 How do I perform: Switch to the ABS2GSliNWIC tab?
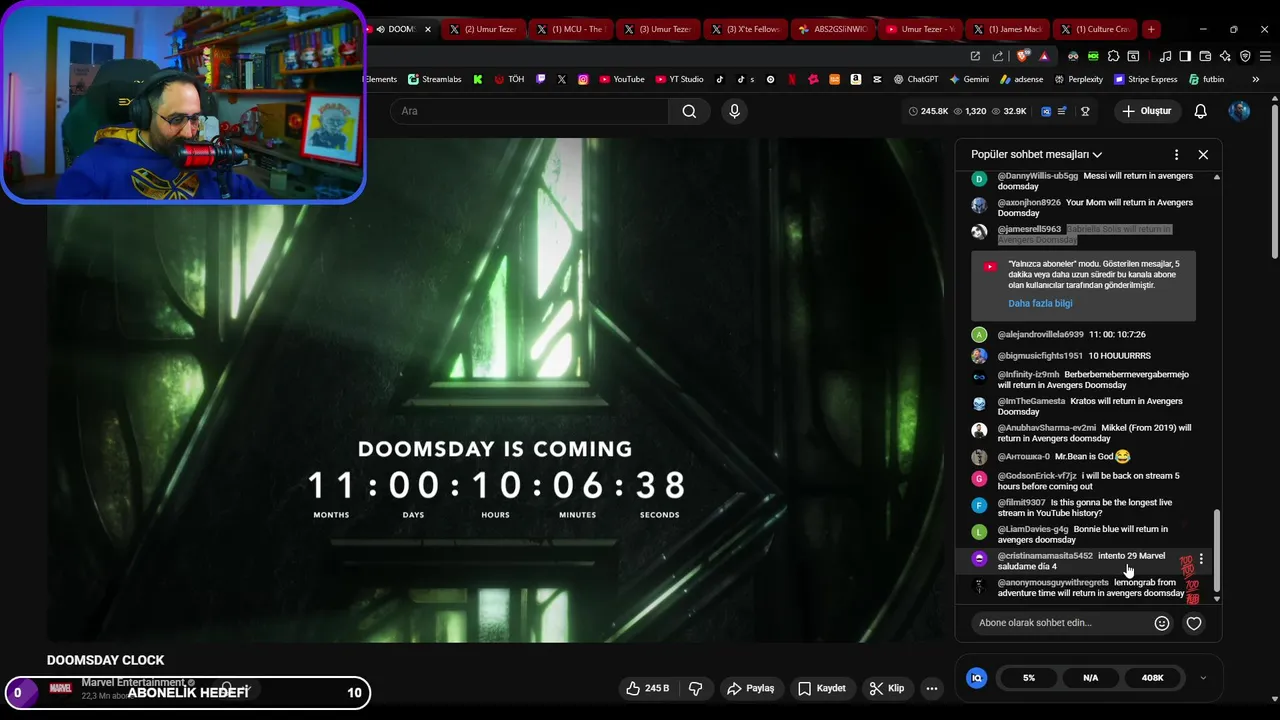pos(833,29)
